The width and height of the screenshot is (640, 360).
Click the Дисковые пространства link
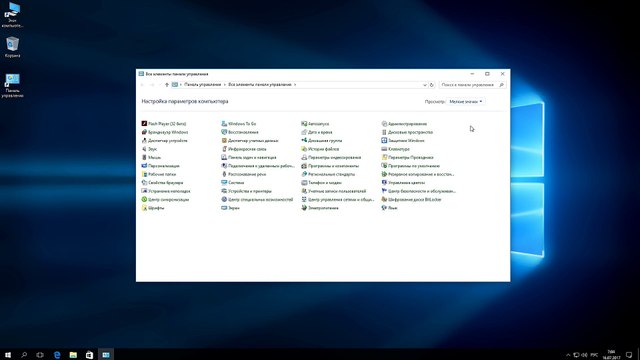pos(410,132)
